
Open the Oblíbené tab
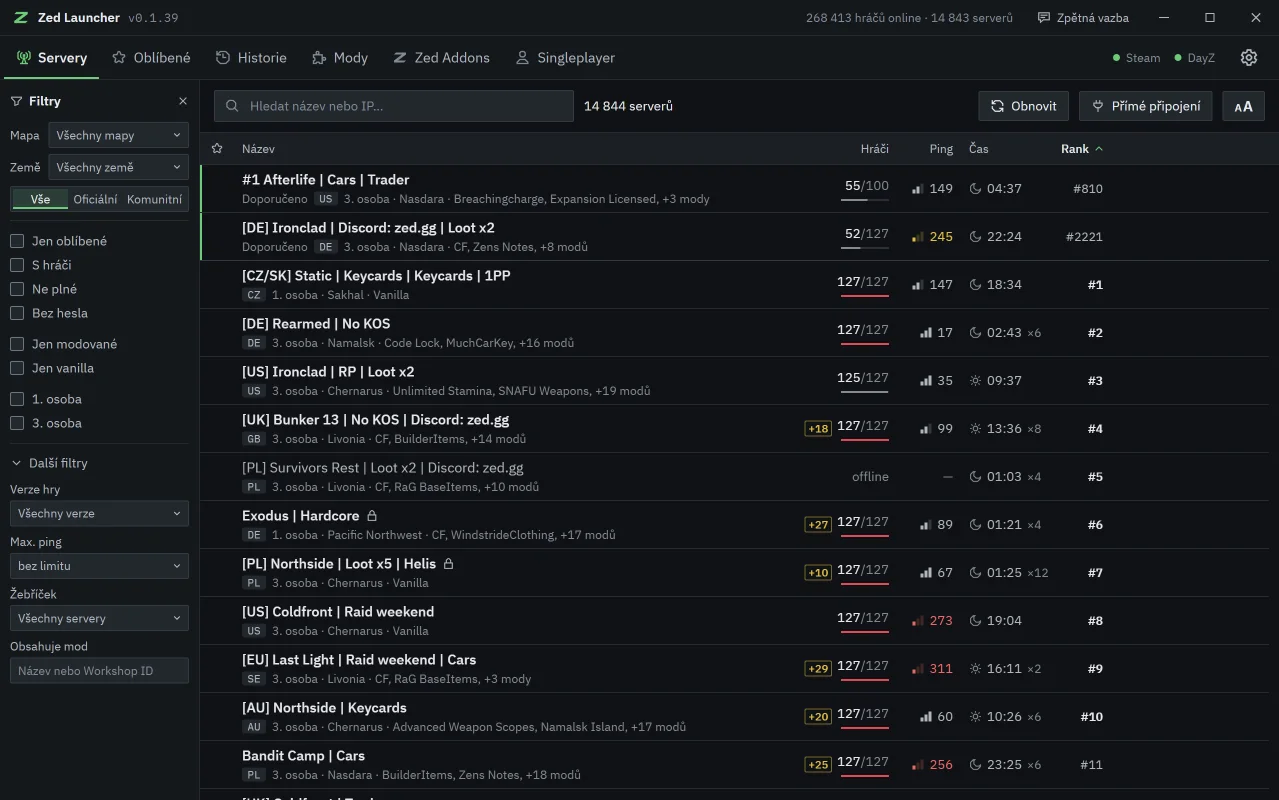tap(151, 58)
